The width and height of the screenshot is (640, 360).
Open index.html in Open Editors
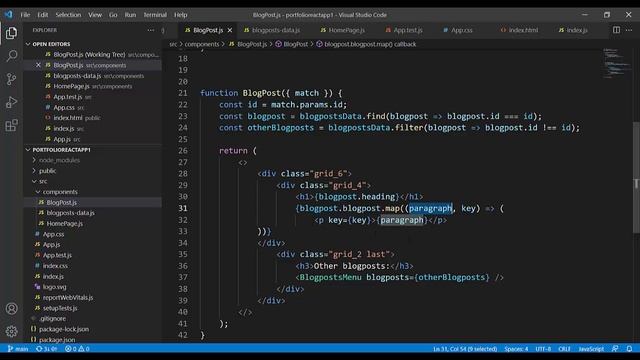pyautogui.click(x=92, y=118)
